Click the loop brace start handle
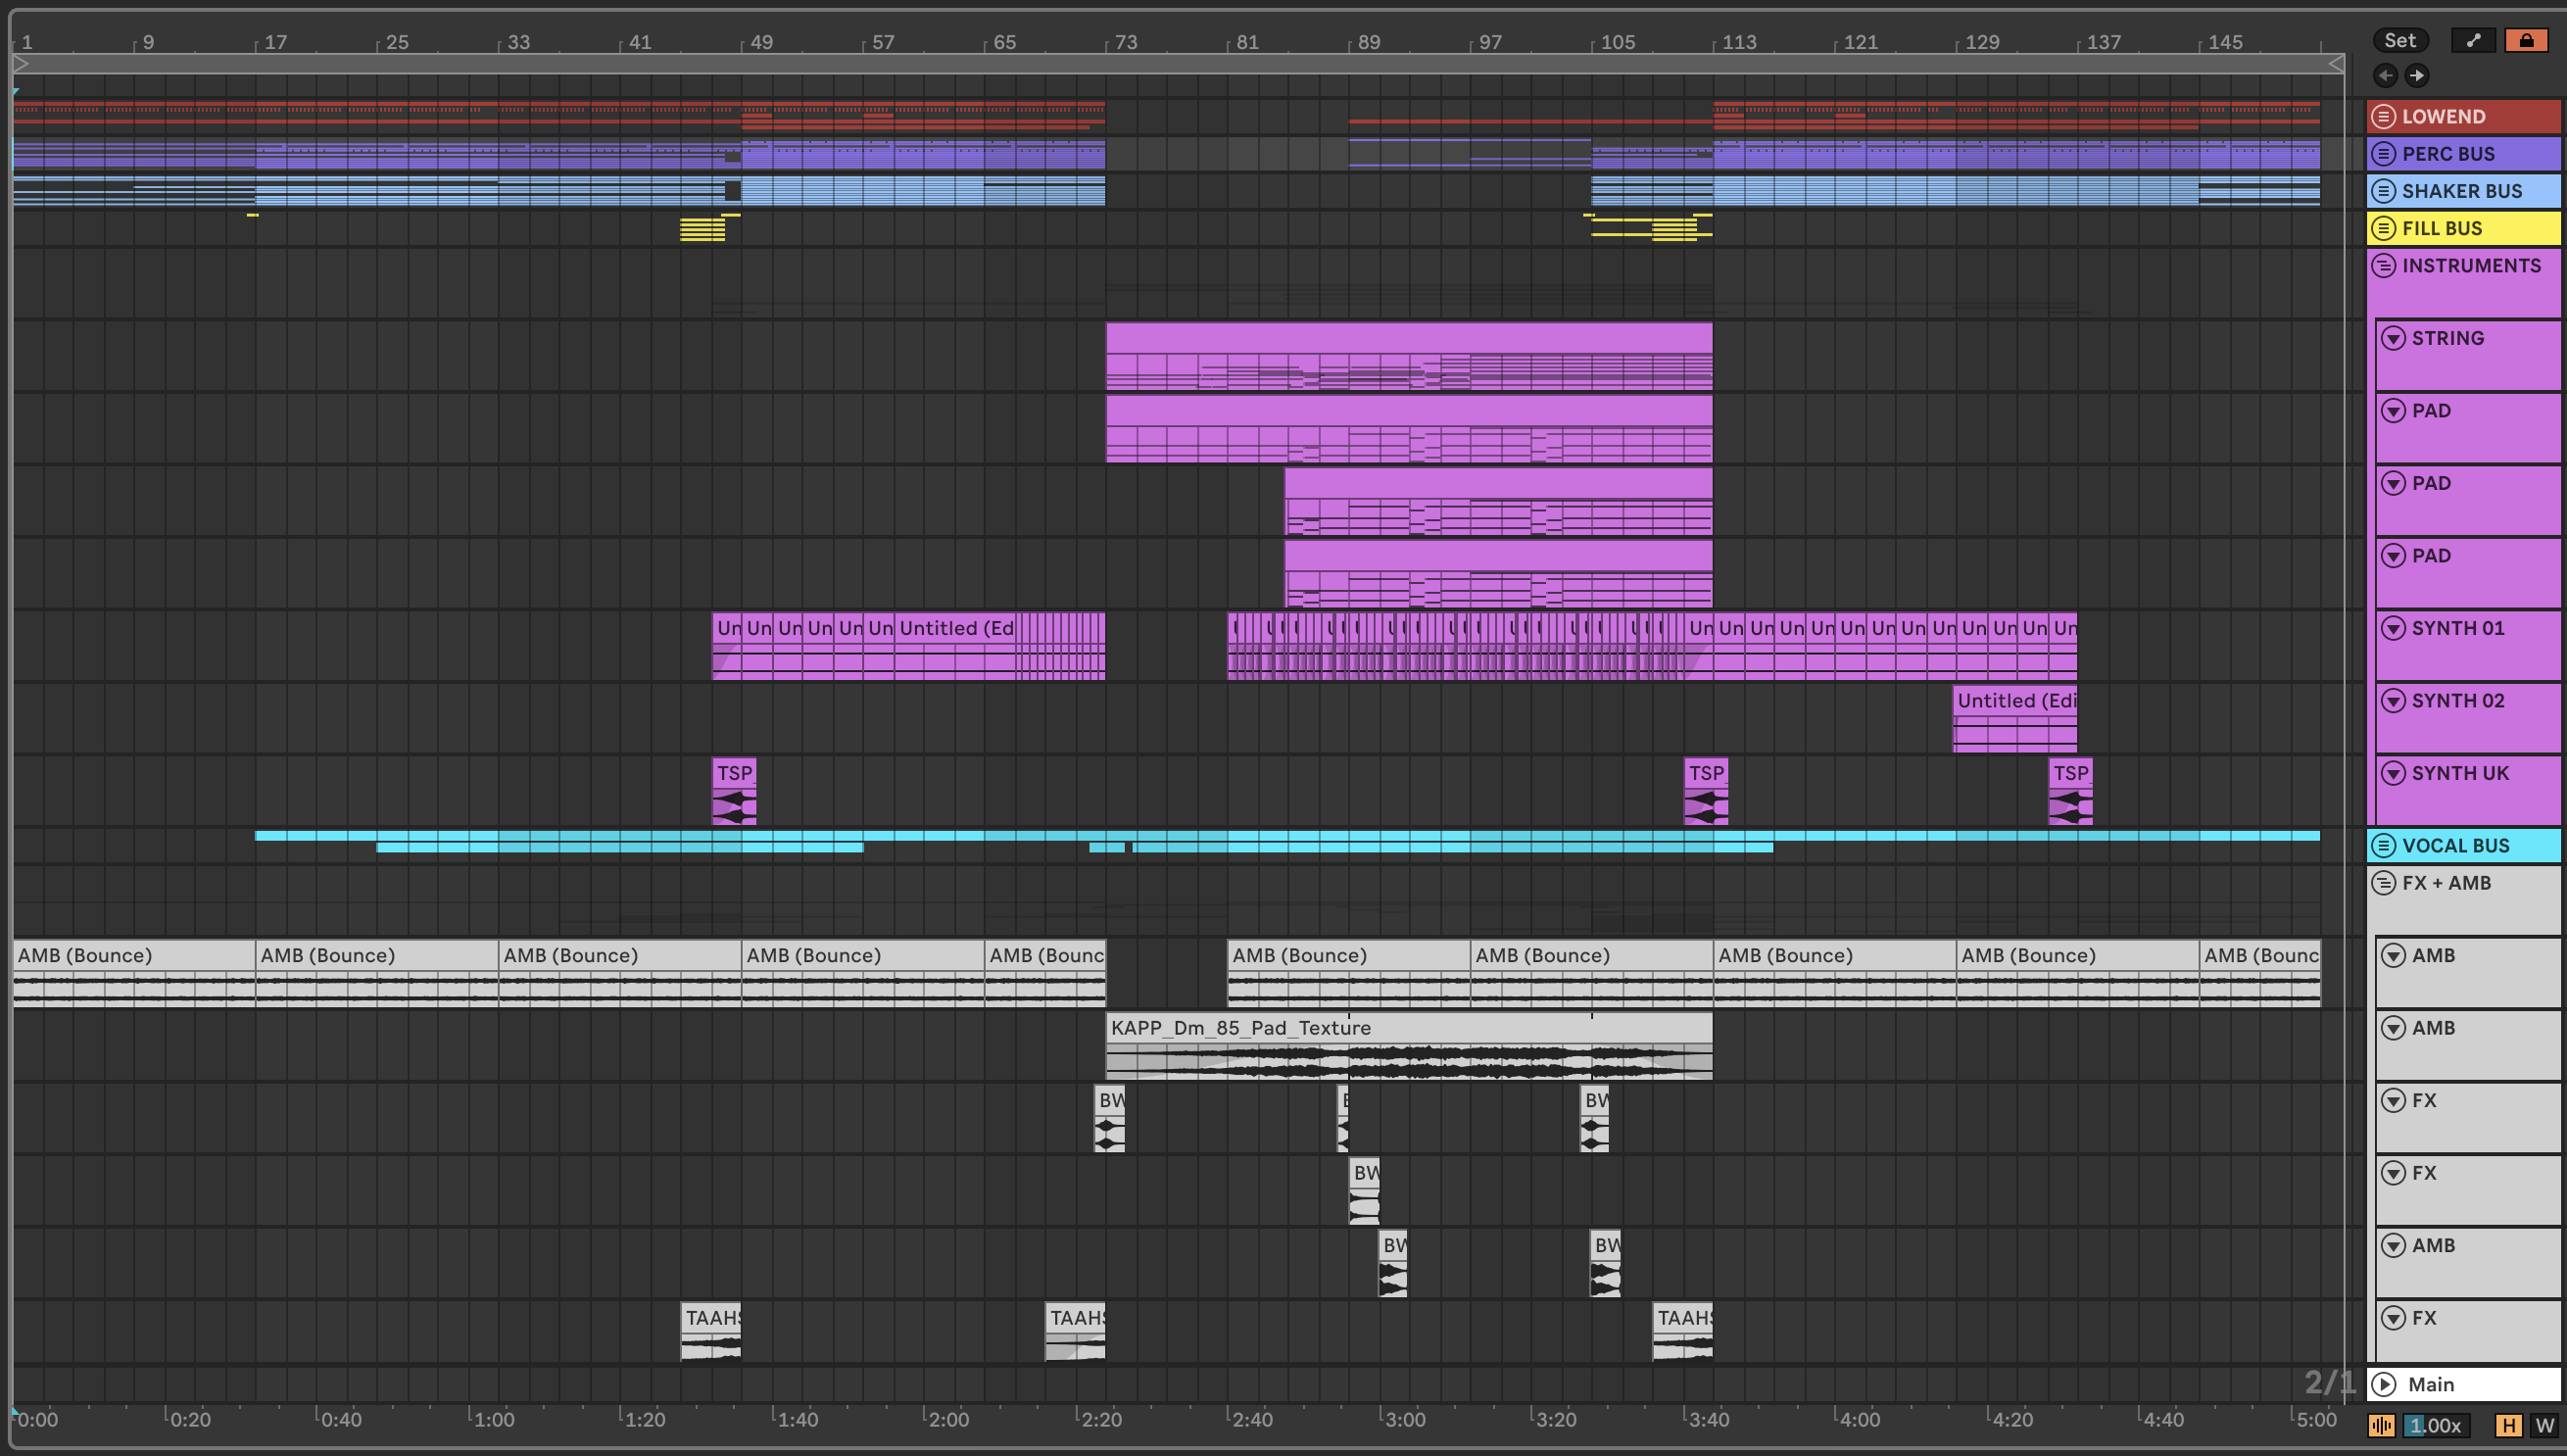2567x1456 pixels. coord(21,64)
